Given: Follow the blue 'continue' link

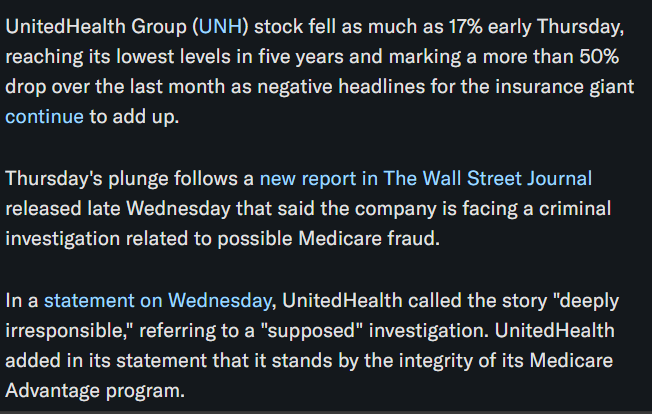Looking at the screenshot, I should coord(44,116).
